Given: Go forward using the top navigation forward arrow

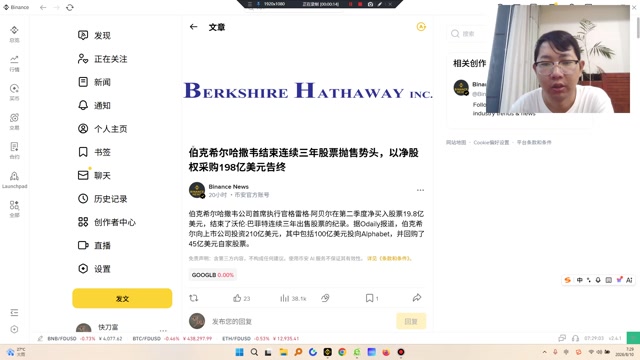Looking at the screenshot, I should point(56,7).
